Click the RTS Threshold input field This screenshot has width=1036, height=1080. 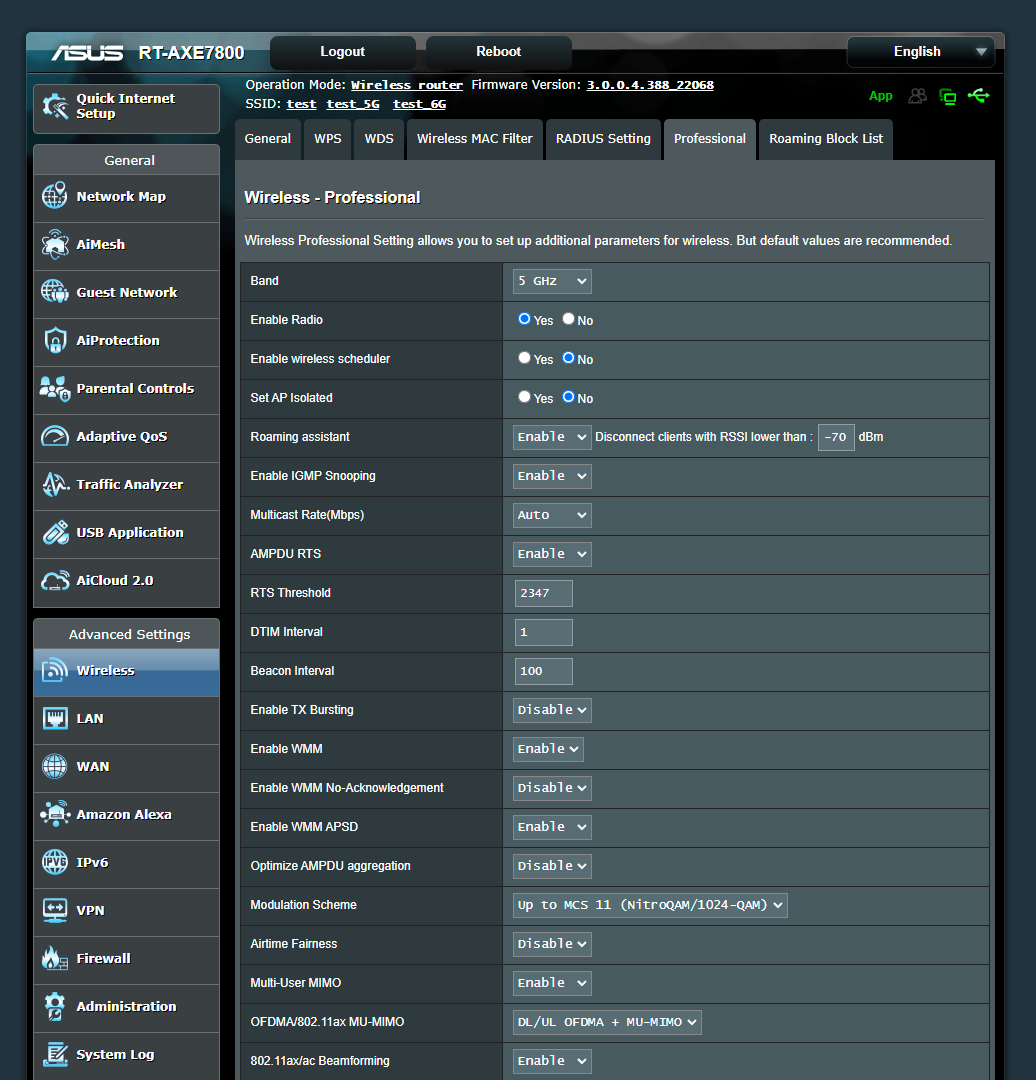pyautogui.click(x=543, y=593)
